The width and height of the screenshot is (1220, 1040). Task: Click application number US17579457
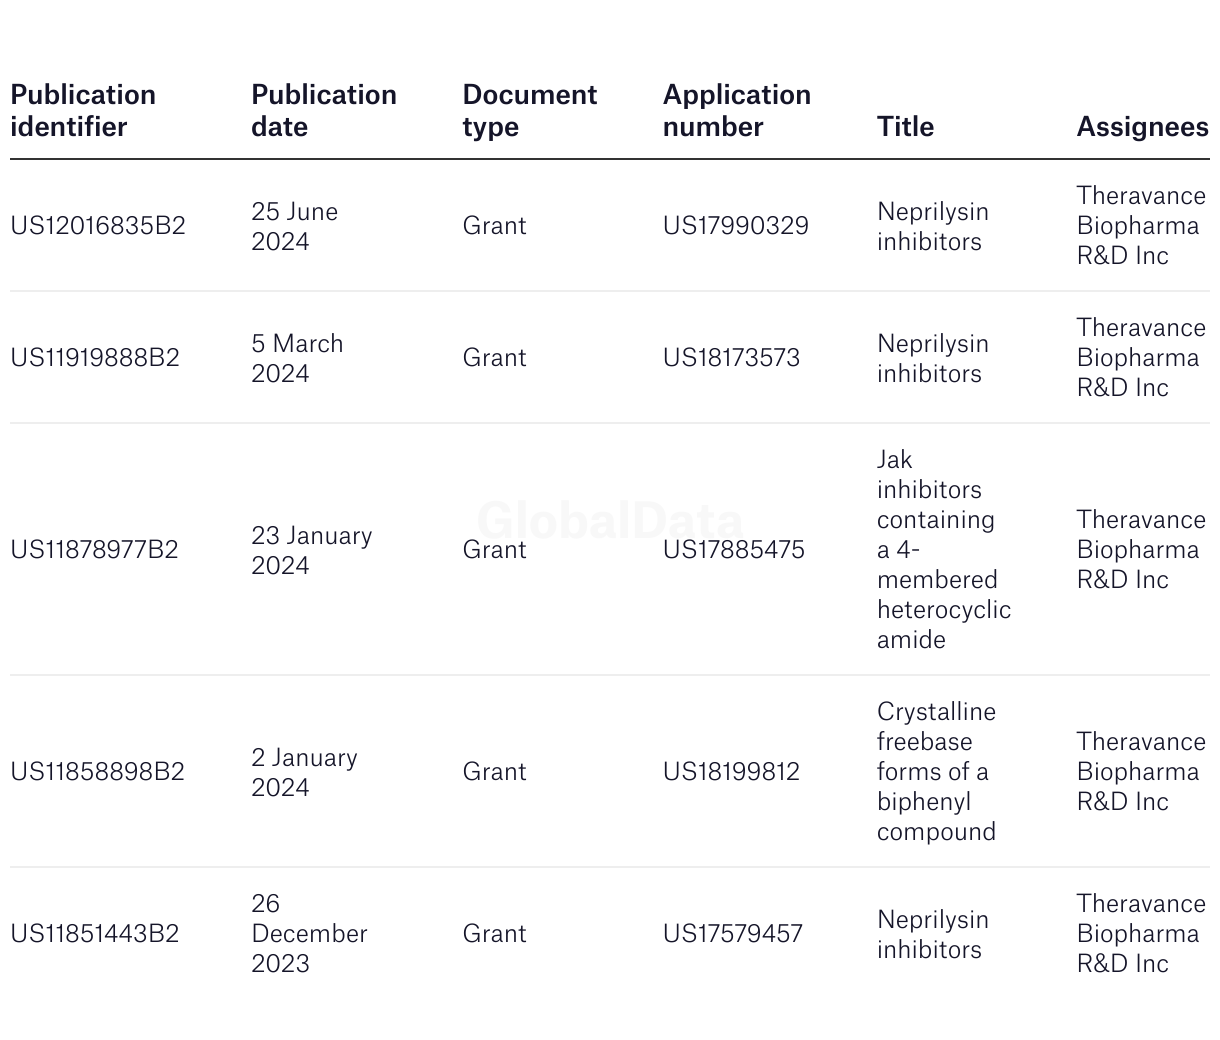pos(733,934)
